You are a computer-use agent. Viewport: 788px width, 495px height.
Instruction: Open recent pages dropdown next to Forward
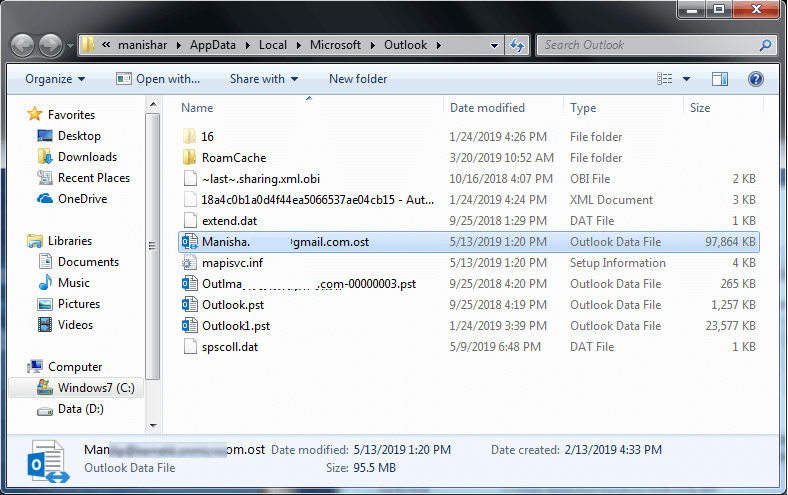click(70, 46)
